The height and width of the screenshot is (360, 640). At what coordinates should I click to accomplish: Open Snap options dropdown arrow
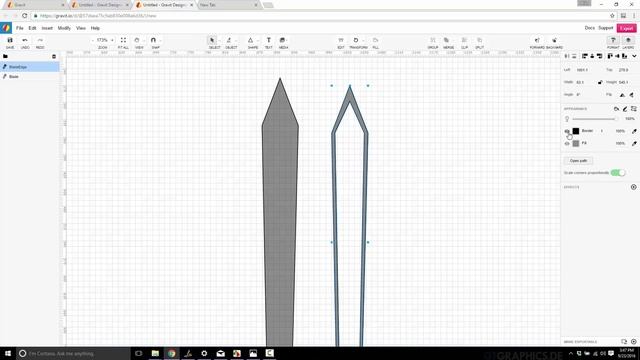[x=160, y=40]
